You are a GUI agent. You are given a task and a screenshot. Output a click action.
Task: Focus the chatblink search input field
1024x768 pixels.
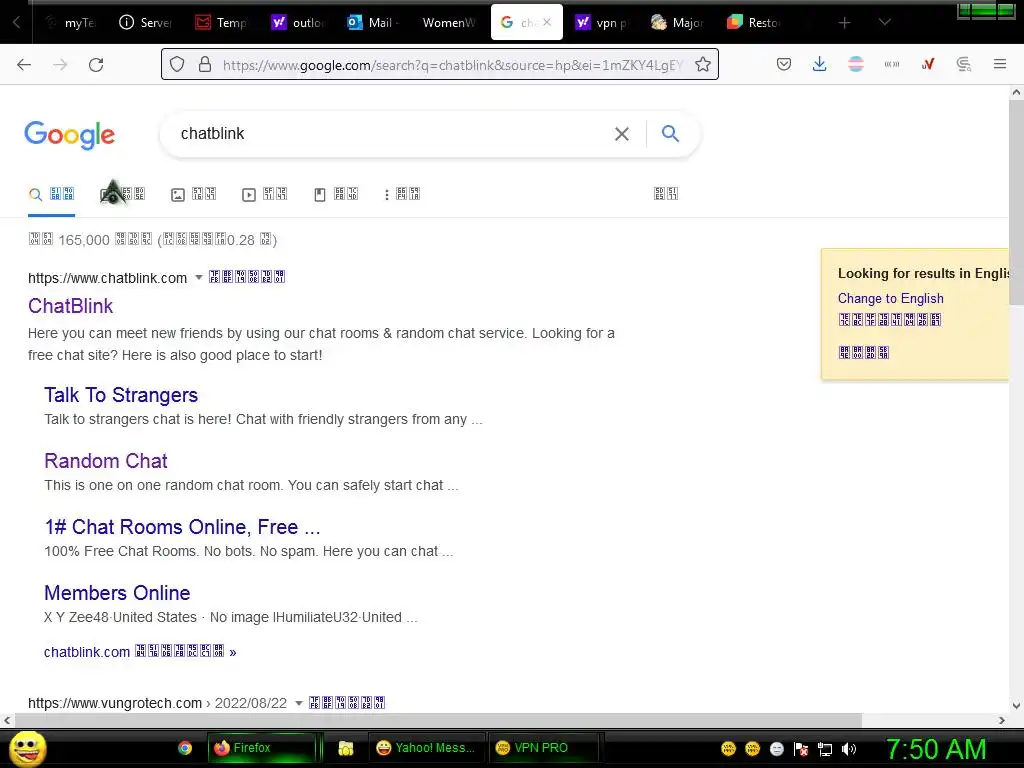(392, 134)
